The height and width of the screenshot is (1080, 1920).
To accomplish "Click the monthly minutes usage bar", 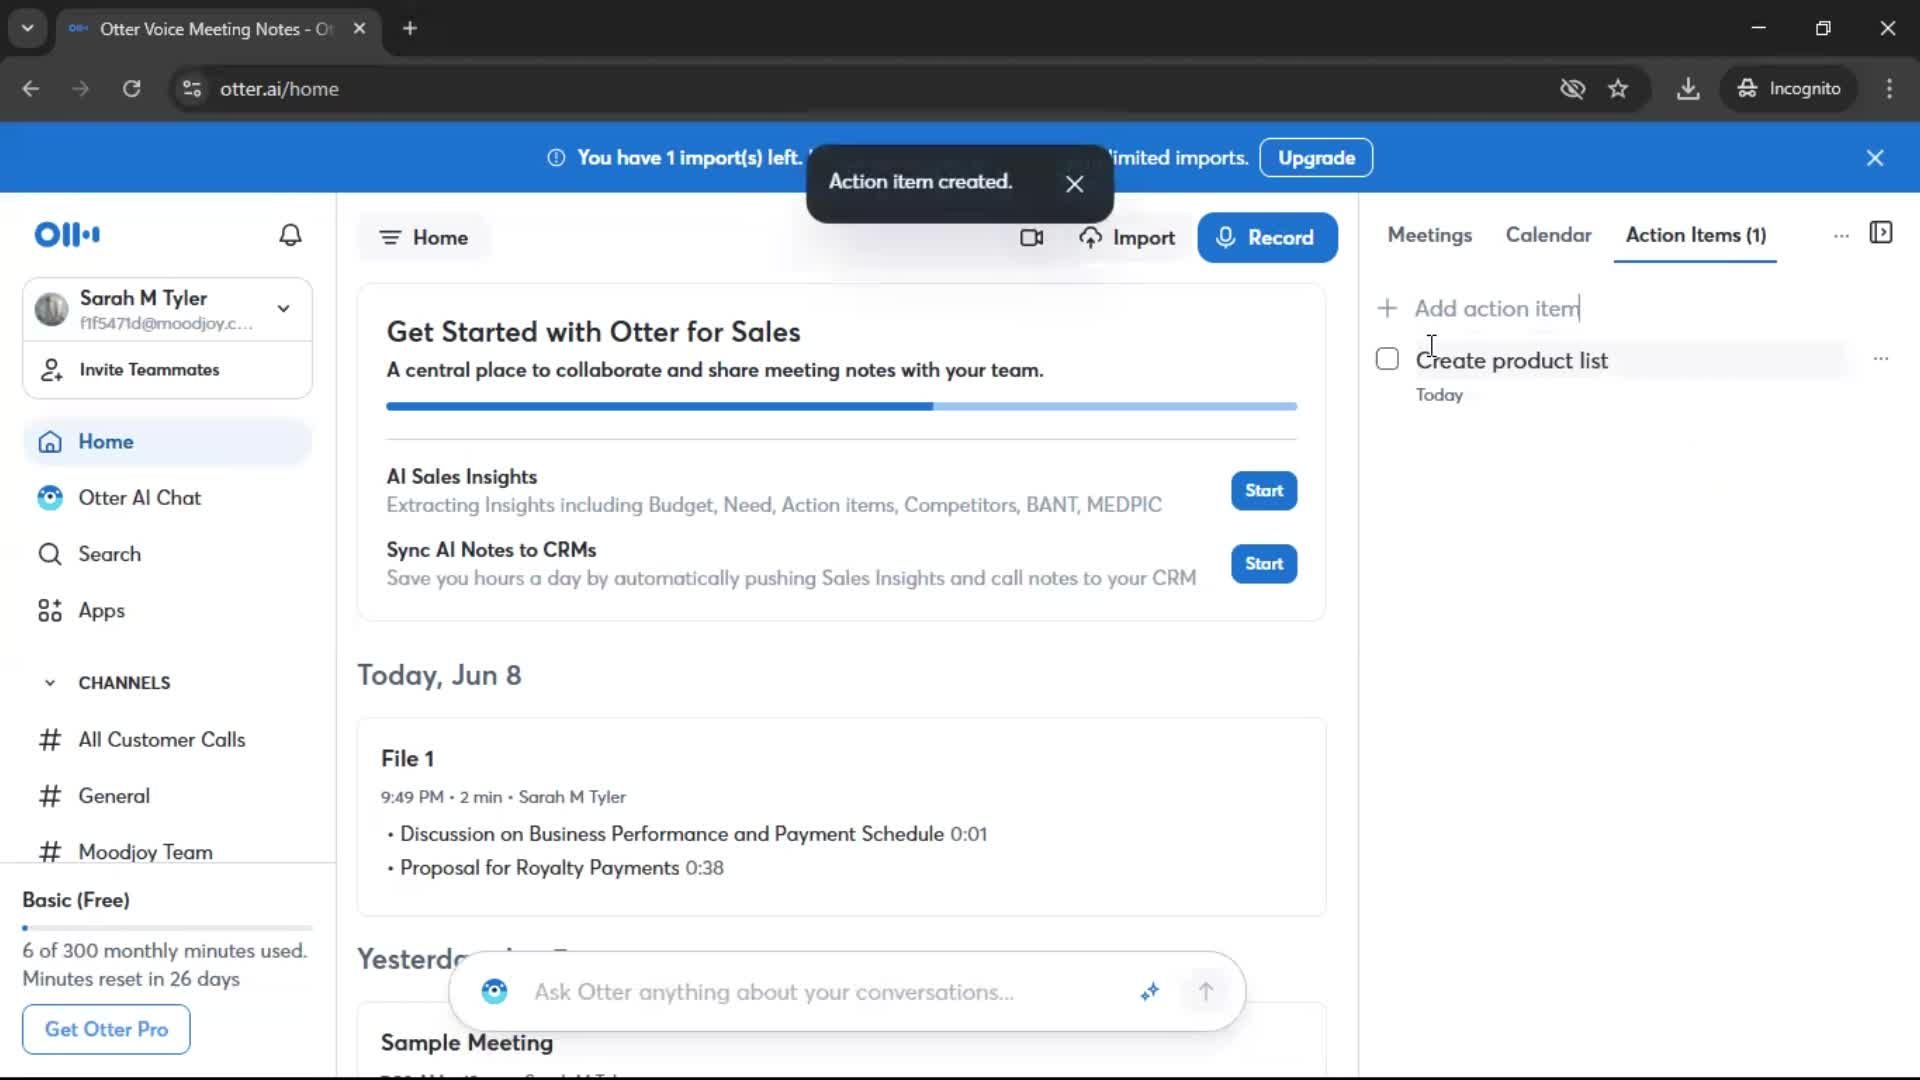I will point(167,928).
